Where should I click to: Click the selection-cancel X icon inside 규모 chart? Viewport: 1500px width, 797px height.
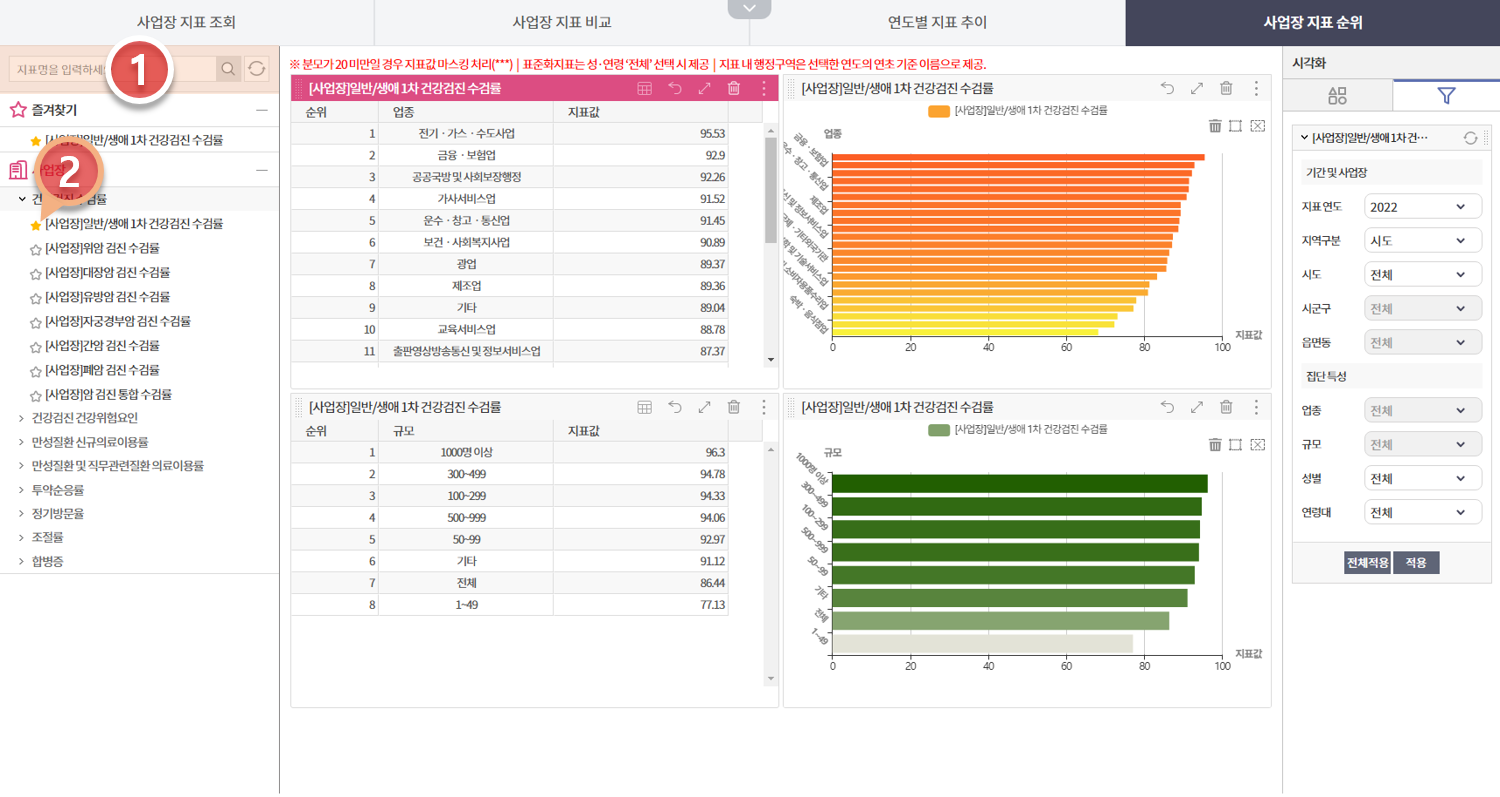pyautogui.click(x=1258, y=444)
